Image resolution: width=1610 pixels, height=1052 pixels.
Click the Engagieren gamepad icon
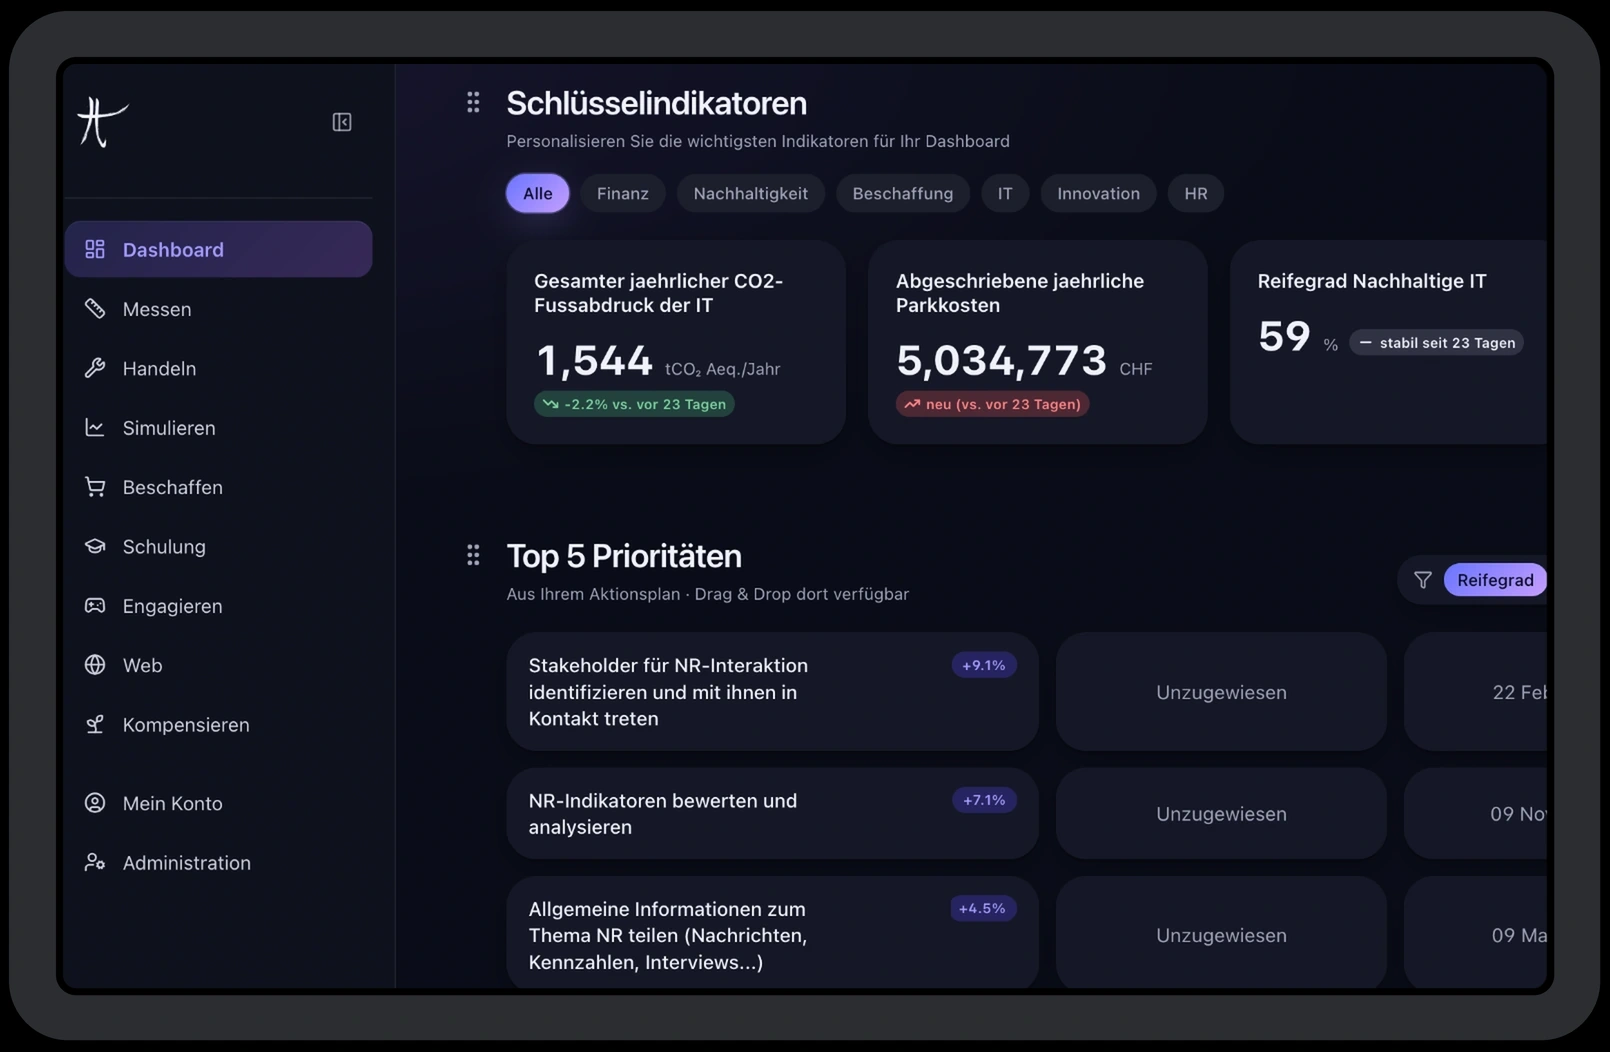pos(95,606)
